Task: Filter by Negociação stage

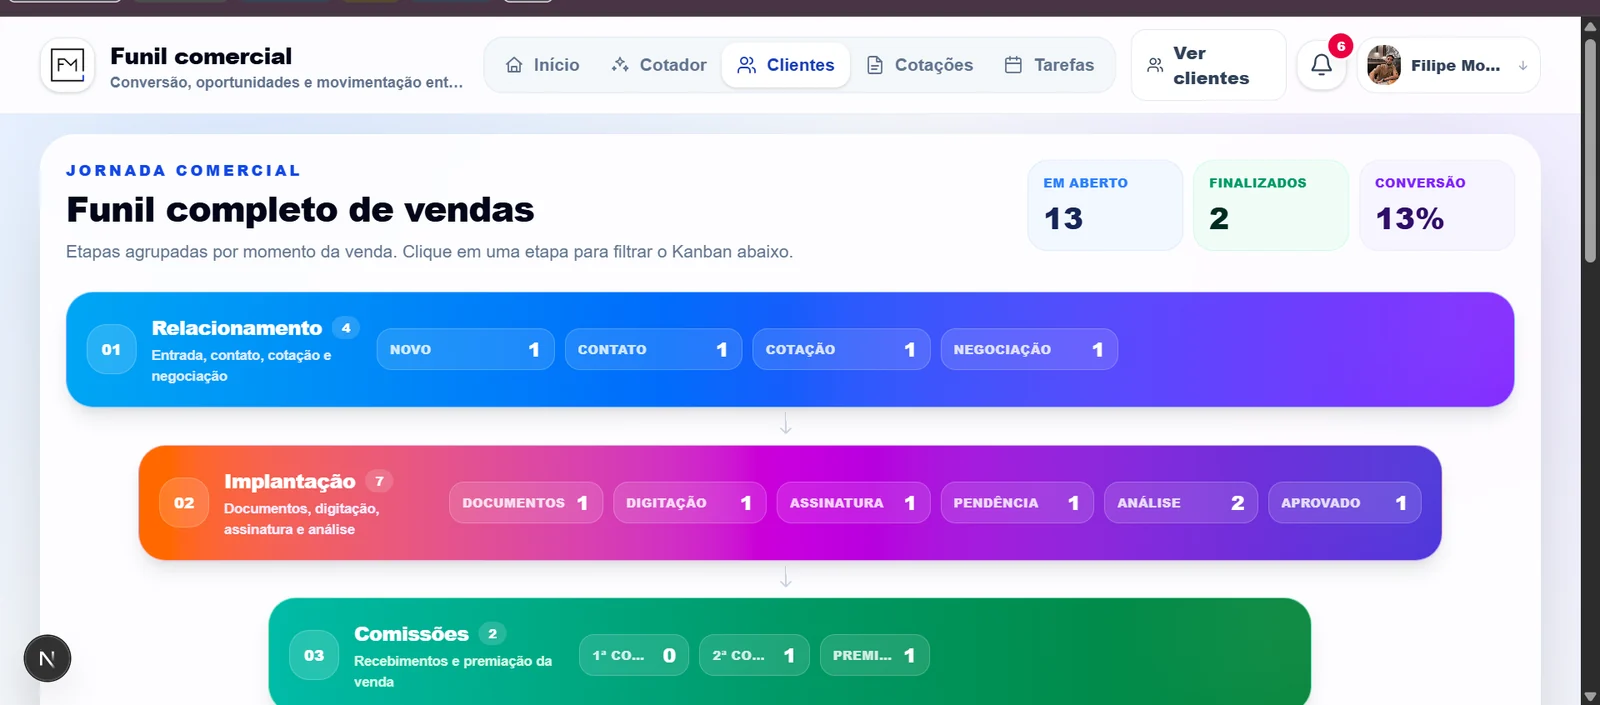Action: coord(1029,349)
